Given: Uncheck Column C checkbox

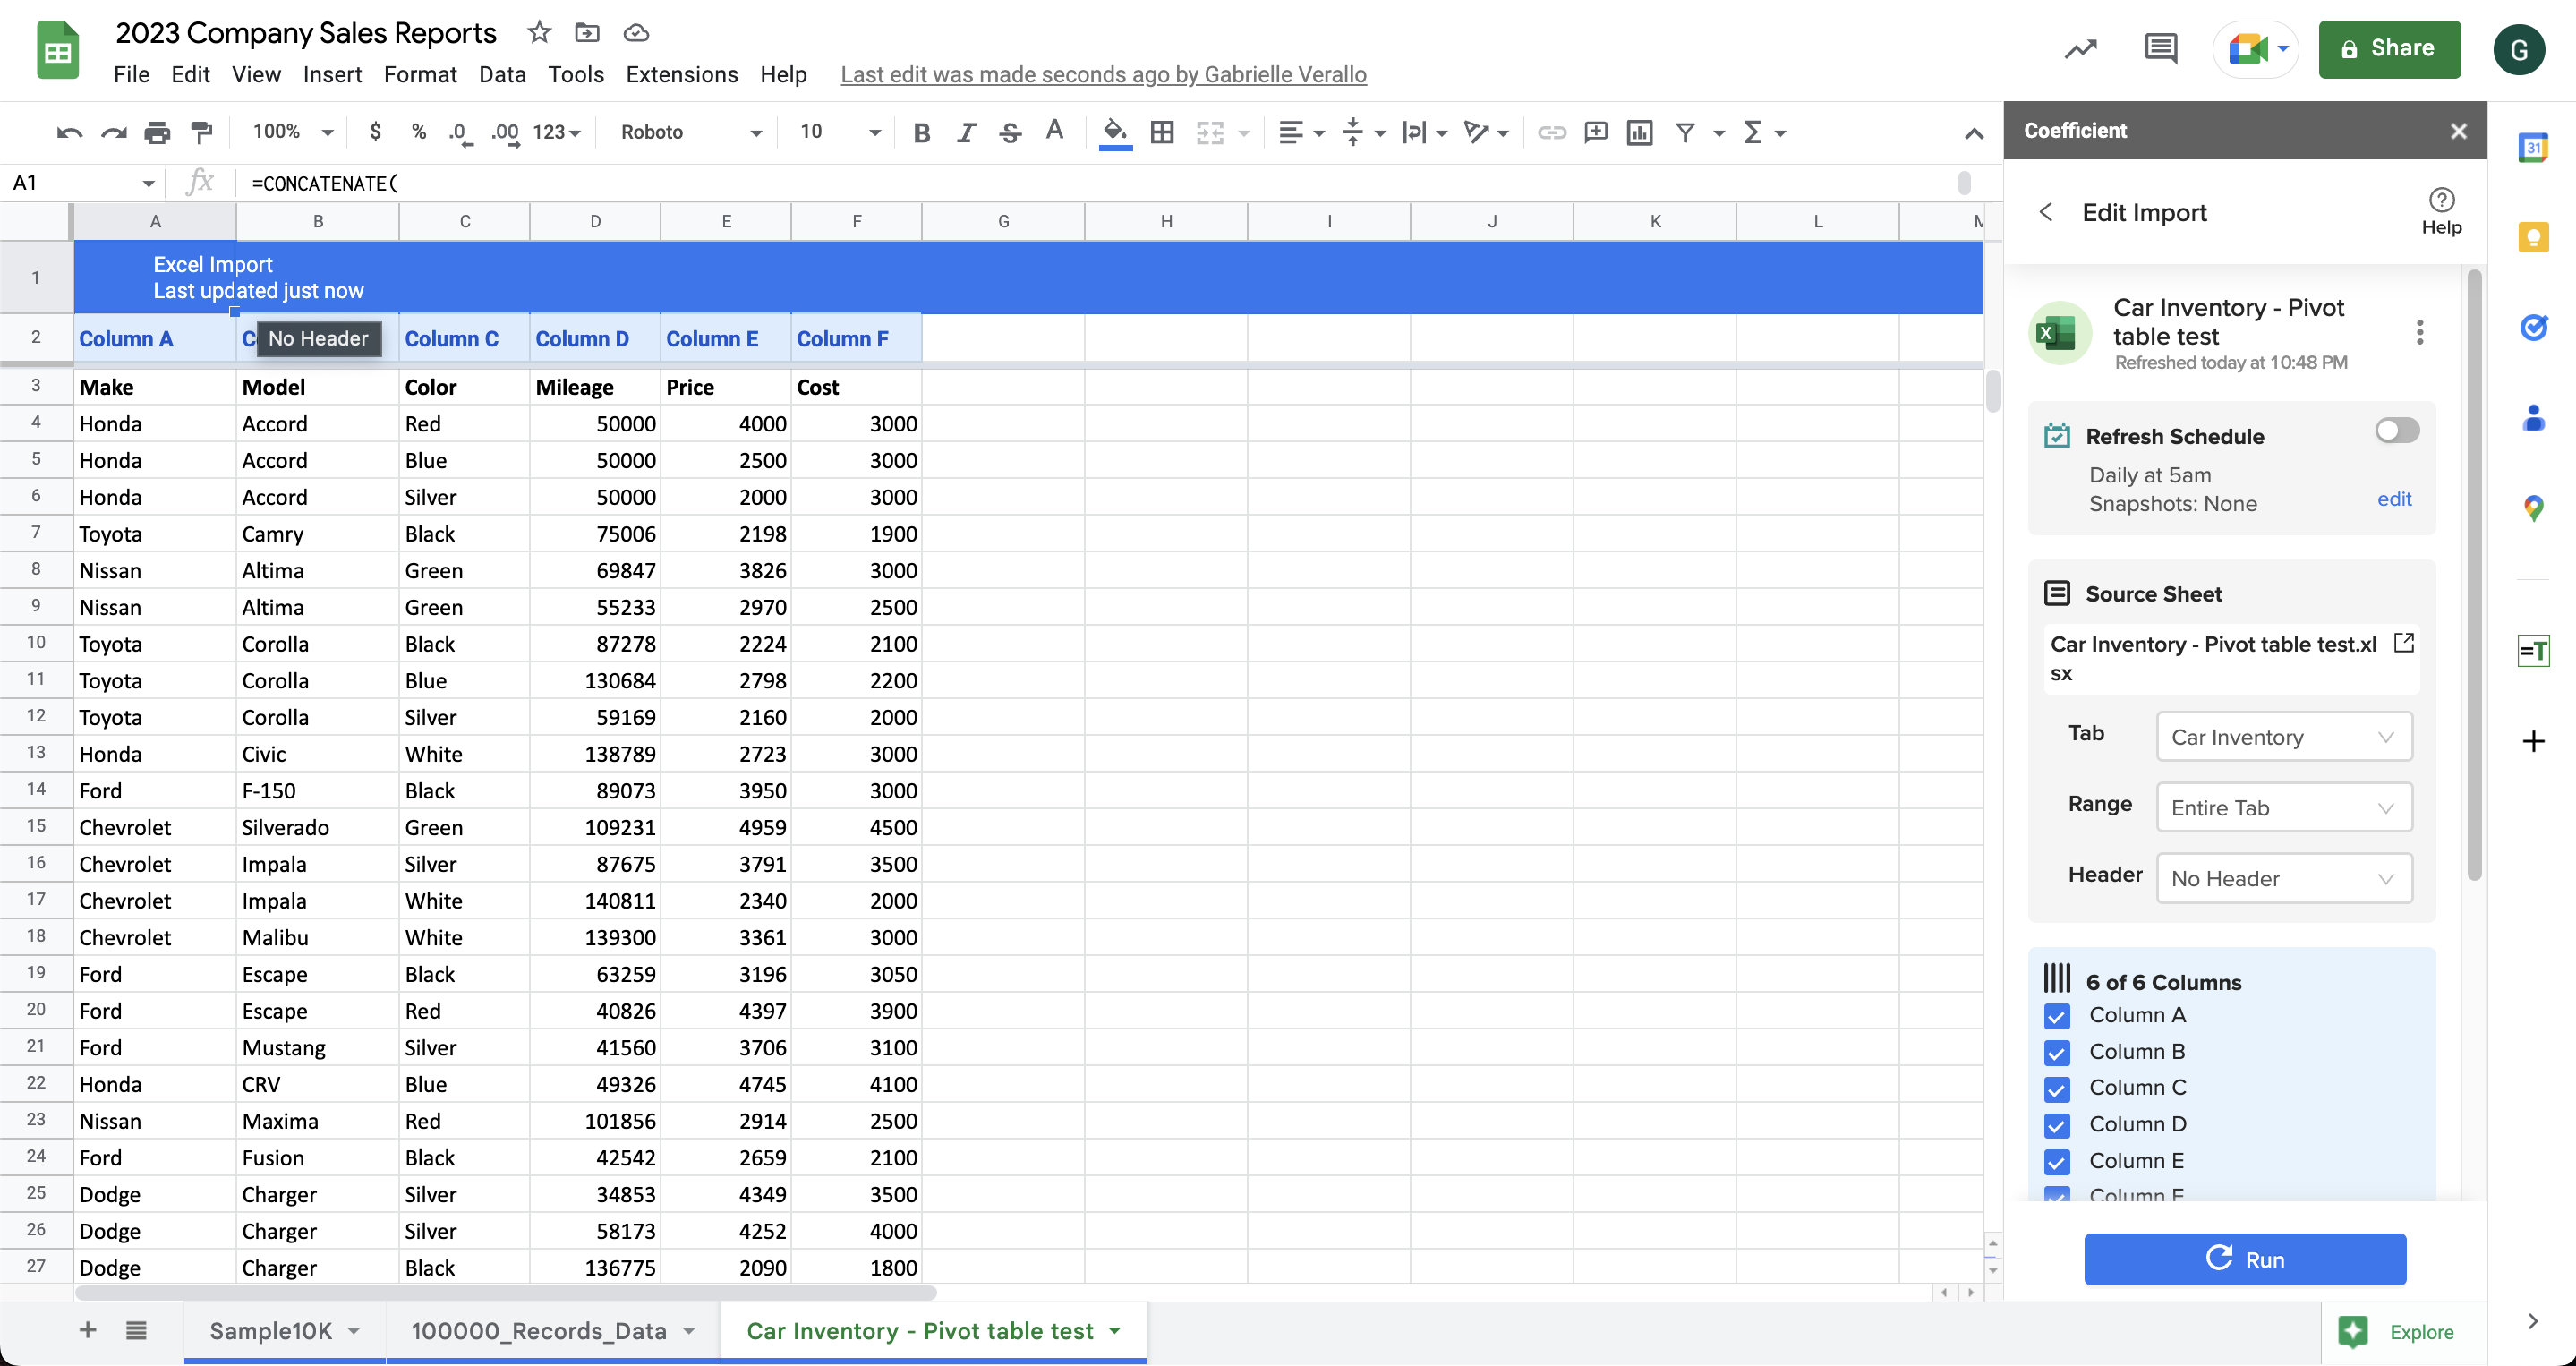Looking at the screenshot, I should point(2057,1089).
